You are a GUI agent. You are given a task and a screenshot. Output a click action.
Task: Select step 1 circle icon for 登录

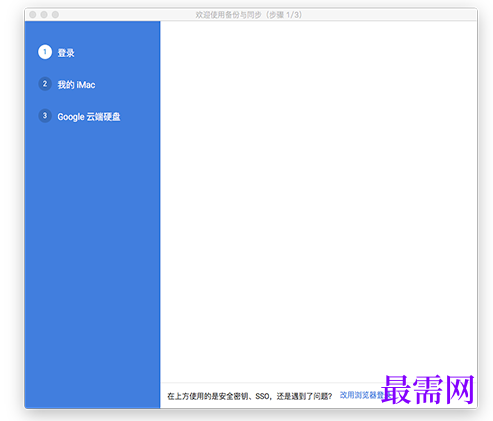(x=45, y=52)
